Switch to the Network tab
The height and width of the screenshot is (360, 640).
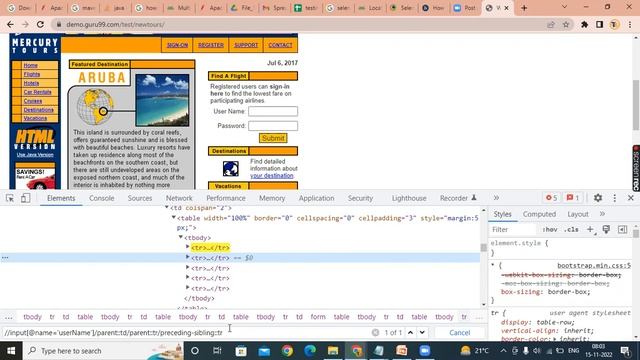pyautogui.click(x=179, y=198)
